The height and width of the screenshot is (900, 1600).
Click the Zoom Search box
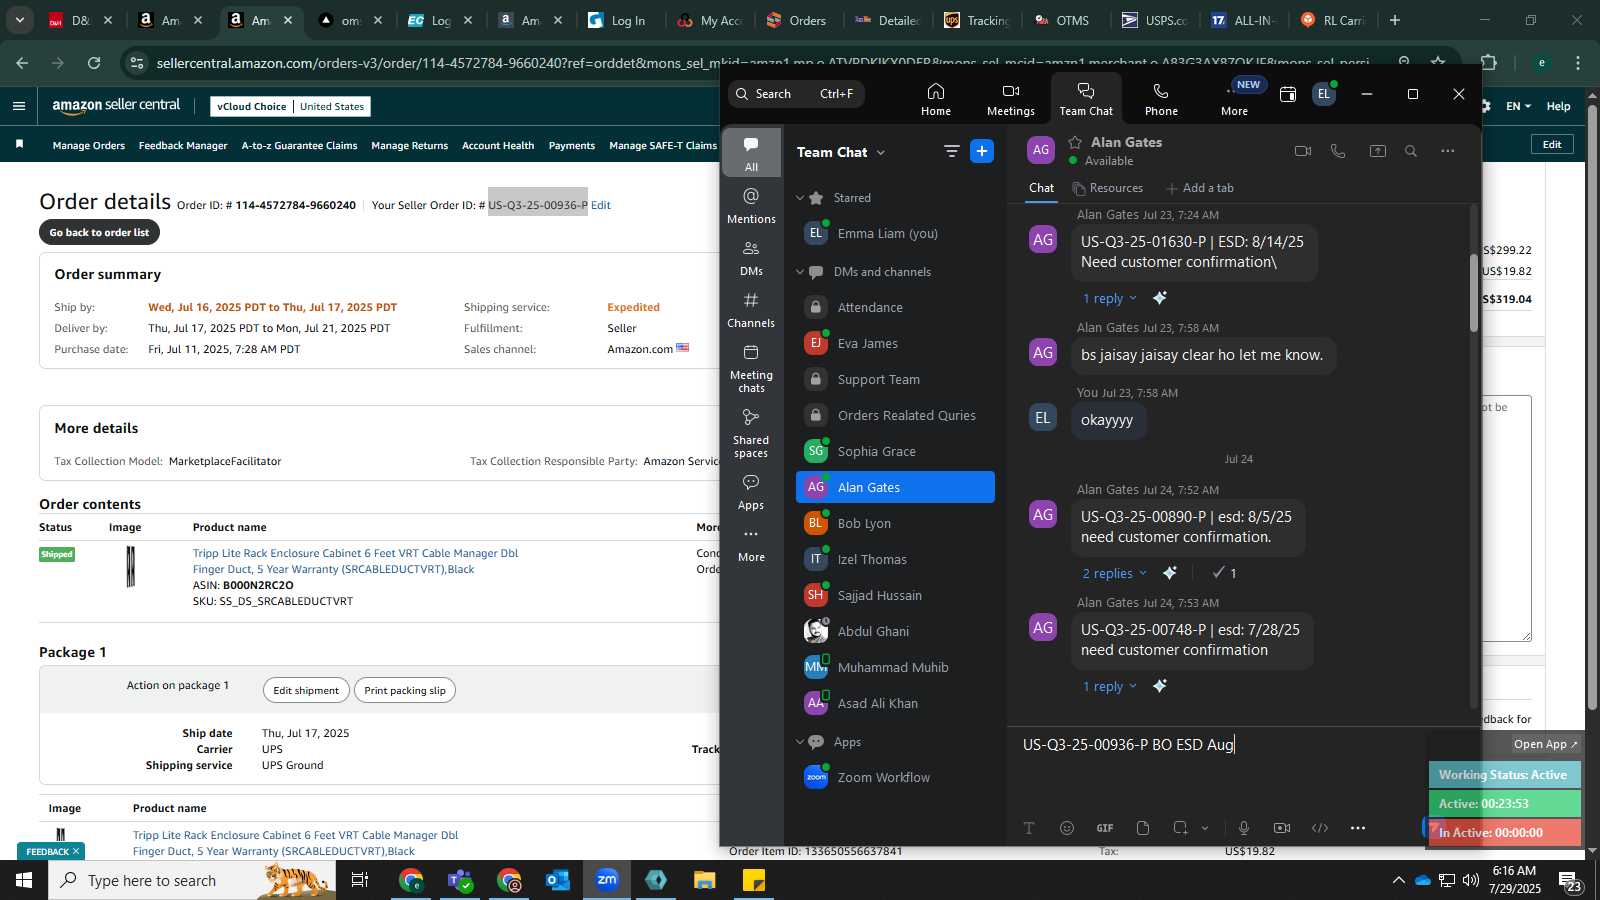coord(796,94)
